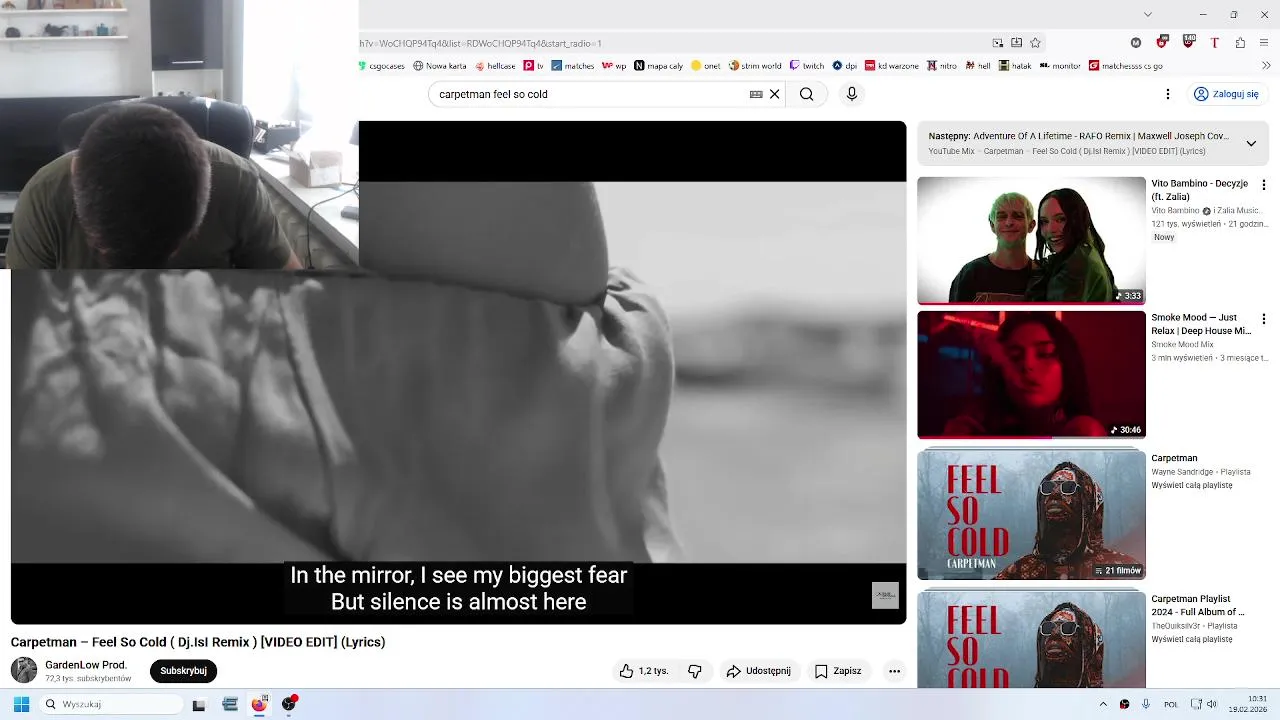The width and height of the screenshot is (1280, 720).
Task: Expand the Następny playlist mix panel
Action: click(1250, 143)
